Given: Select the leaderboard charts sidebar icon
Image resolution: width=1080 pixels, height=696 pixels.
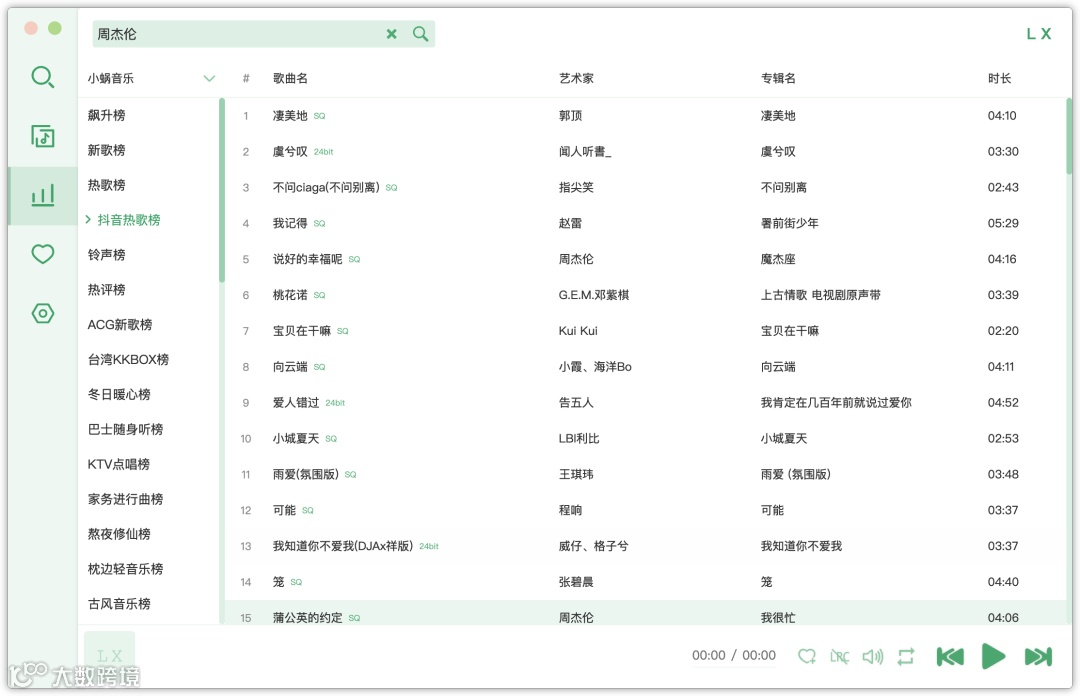Looking at the screenshot, I should pyautogui.click(x=42, y=195).
